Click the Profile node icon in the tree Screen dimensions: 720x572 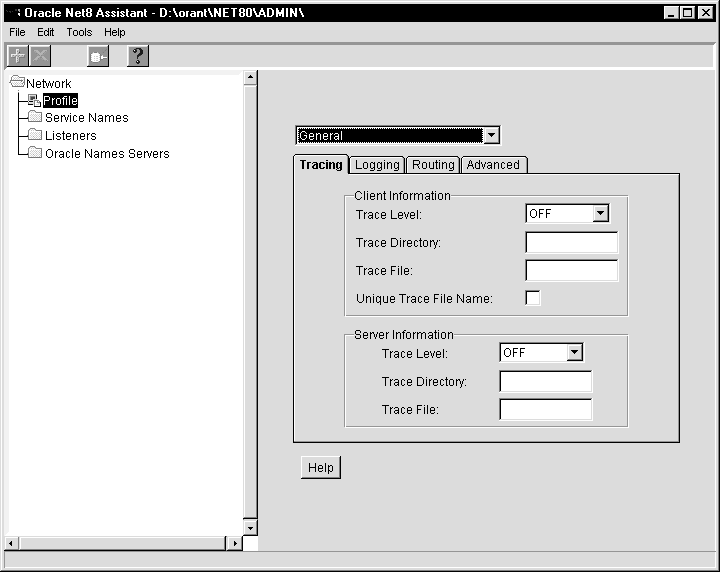34,100
